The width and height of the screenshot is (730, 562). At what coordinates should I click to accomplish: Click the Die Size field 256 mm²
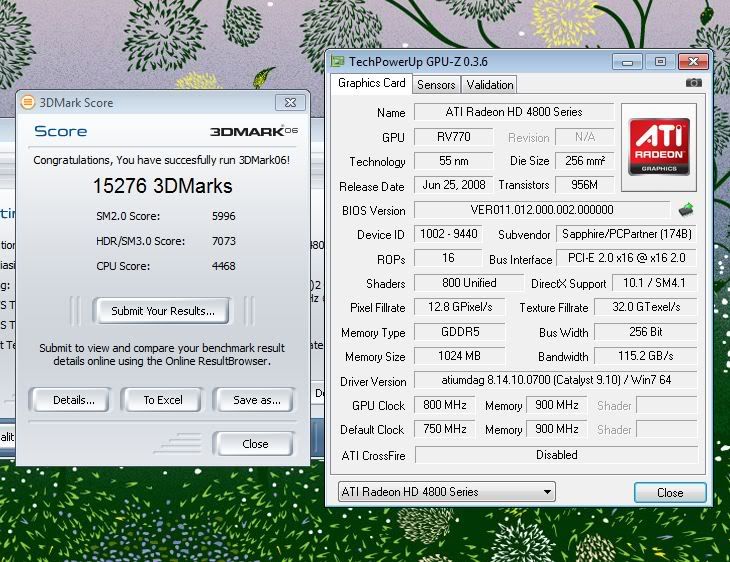click(x=585, y=161)
